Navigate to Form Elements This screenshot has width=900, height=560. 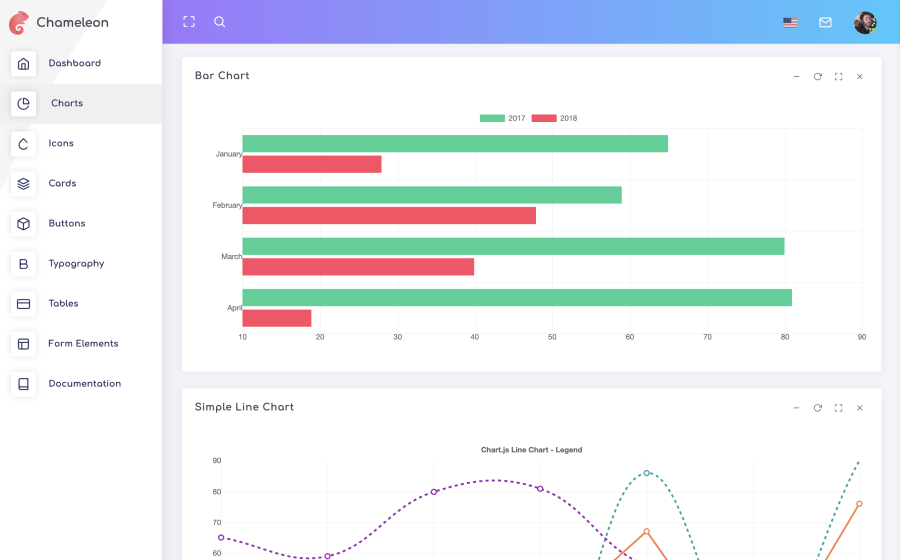pos(83,344)
